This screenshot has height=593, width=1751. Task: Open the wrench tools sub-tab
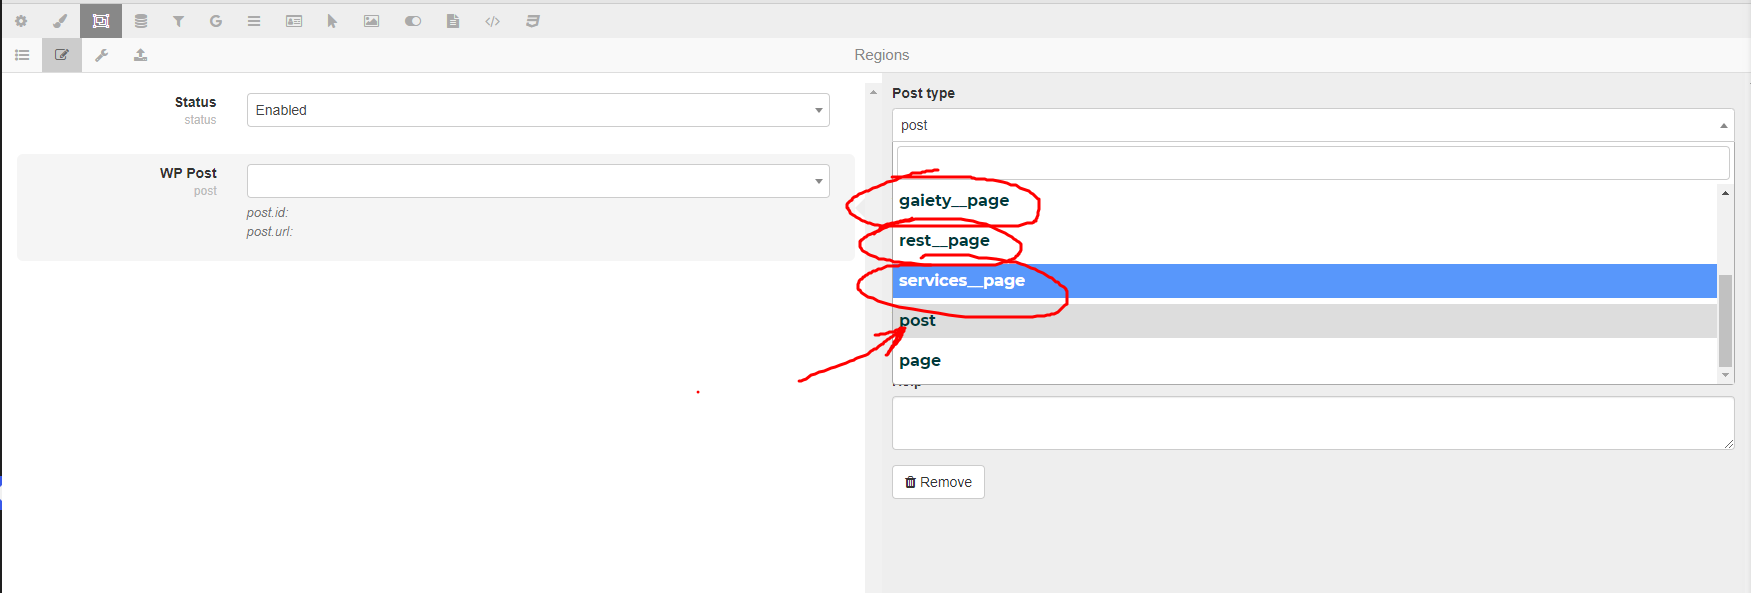101,55
